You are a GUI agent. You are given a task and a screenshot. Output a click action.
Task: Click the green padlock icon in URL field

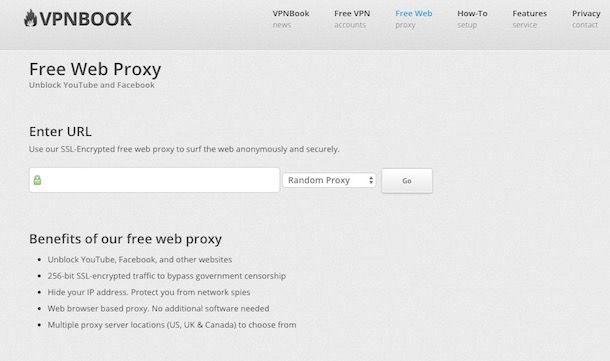tap(37, 180)
